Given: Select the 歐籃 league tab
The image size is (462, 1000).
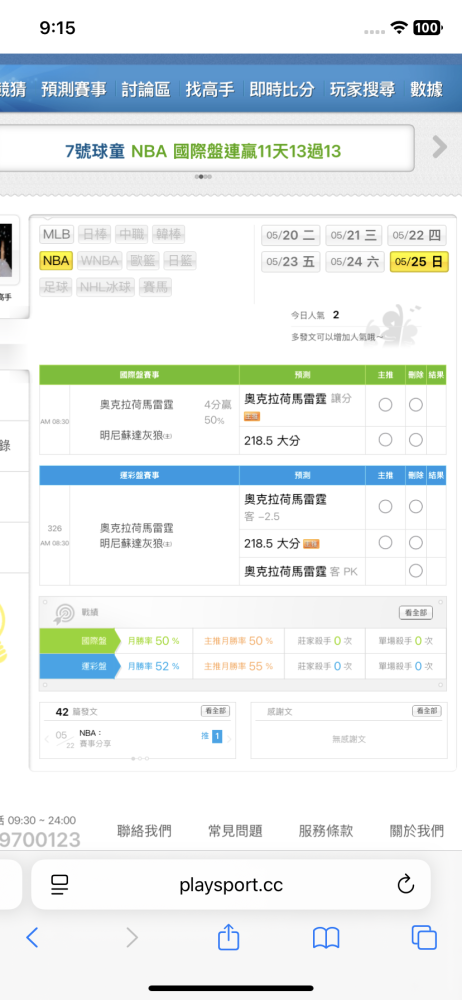Looking at the screenshot, I should pos(143,260).
